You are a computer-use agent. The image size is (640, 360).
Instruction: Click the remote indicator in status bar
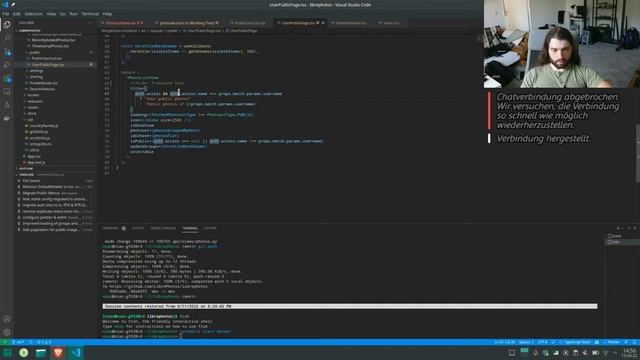[4, 342]
